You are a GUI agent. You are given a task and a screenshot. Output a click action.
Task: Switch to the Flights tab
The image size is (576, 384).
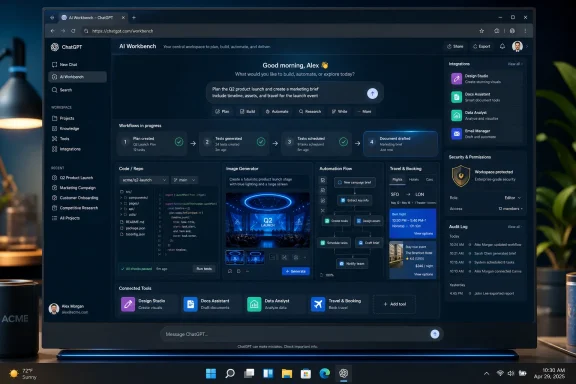pyautogui.click(x=397, y=180)
